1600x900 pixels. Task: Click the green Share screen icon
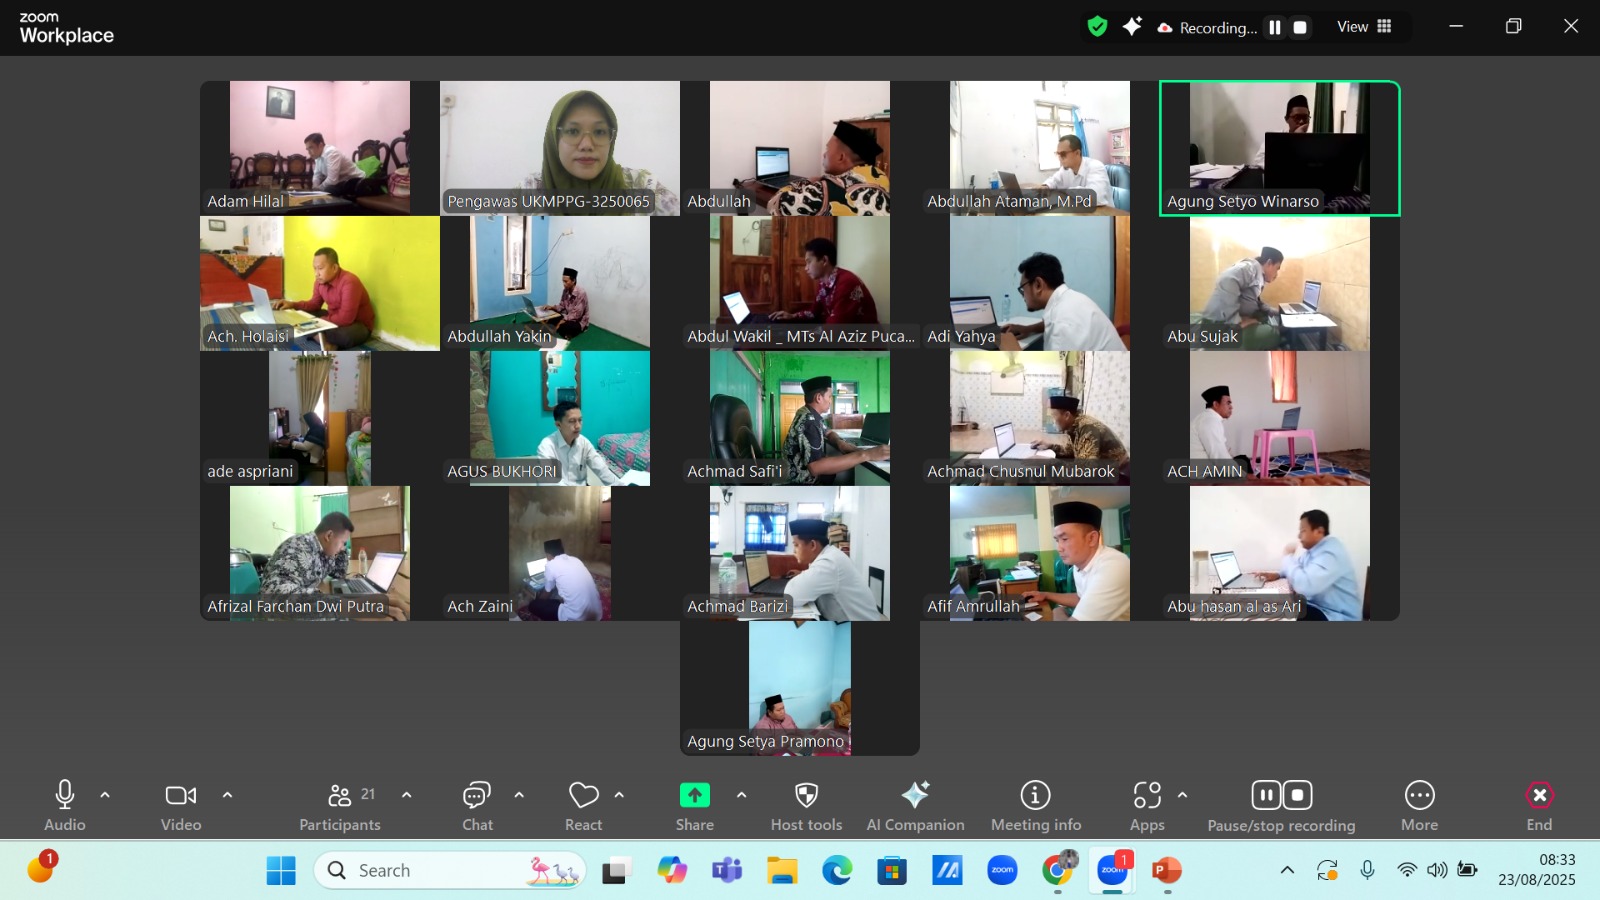pyautogui.click(x=694, y=795)
